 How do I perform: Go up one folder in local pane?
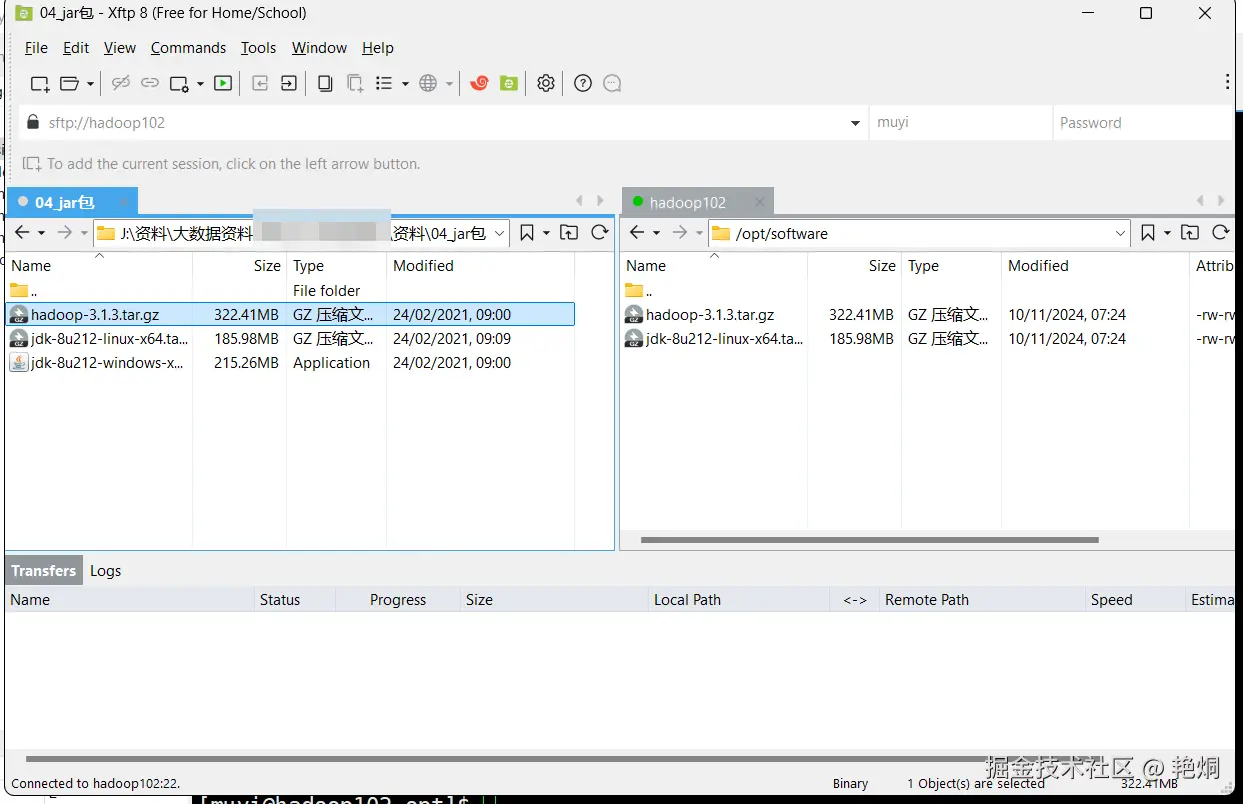tap(569, 233)
